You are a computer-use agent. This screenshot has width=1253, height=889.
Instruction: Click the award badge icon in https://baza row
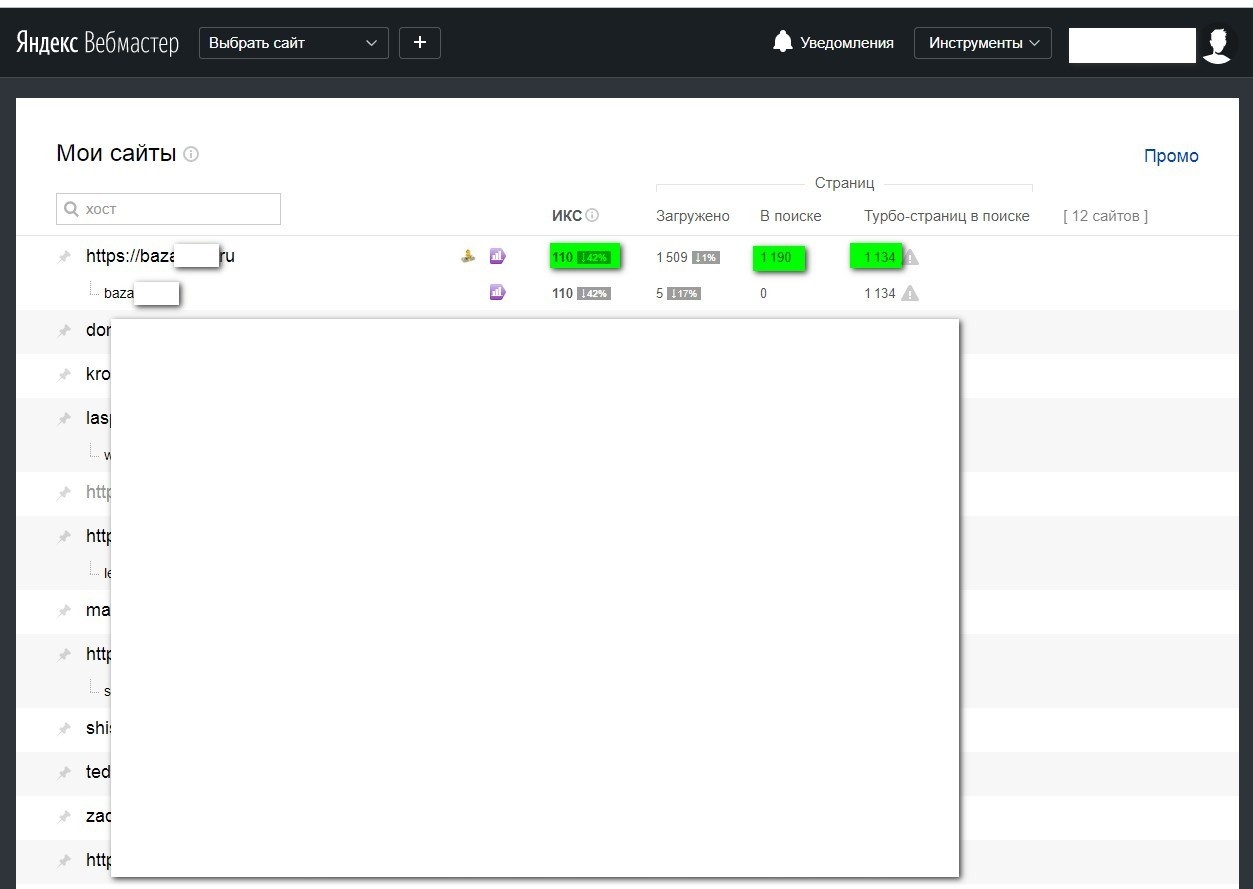(x=467, y=256)
